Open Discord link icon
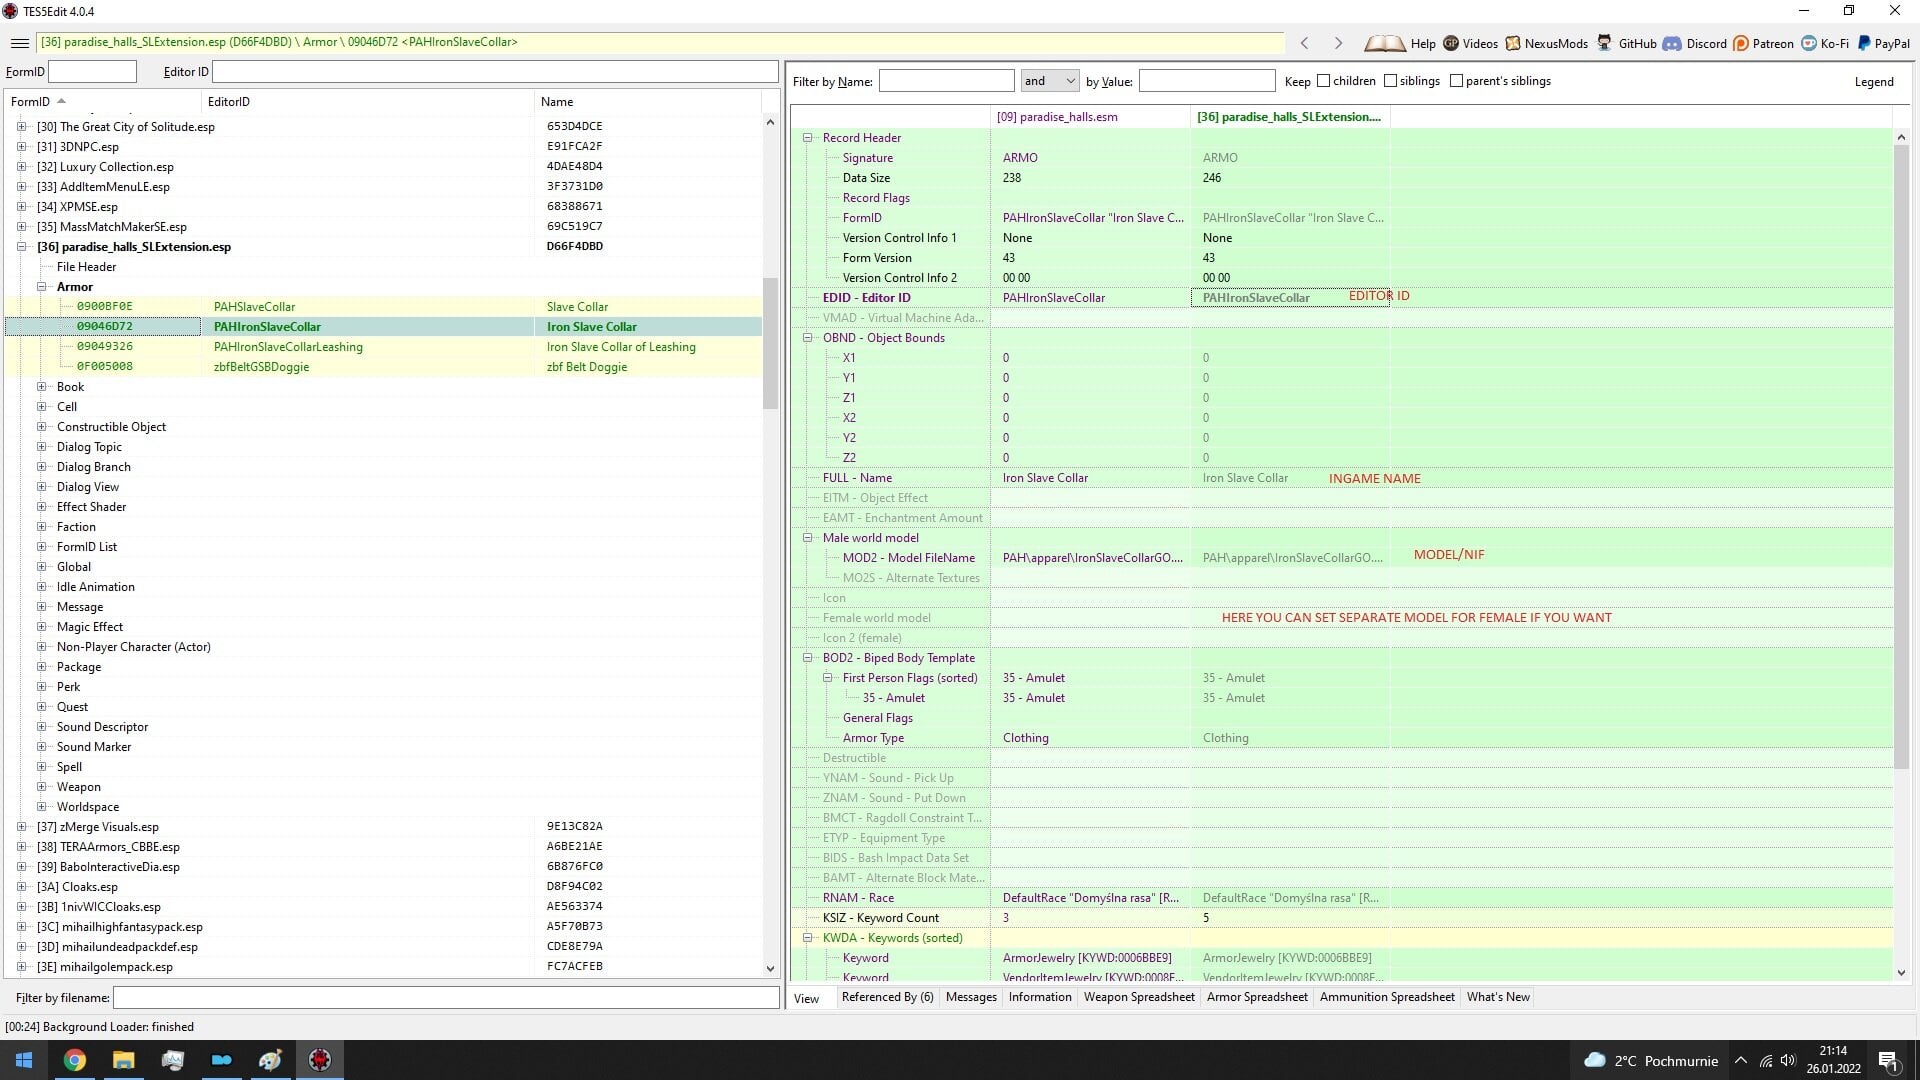The height and width of the screenshot is (1080, 1920). [x=1672, y=43]
